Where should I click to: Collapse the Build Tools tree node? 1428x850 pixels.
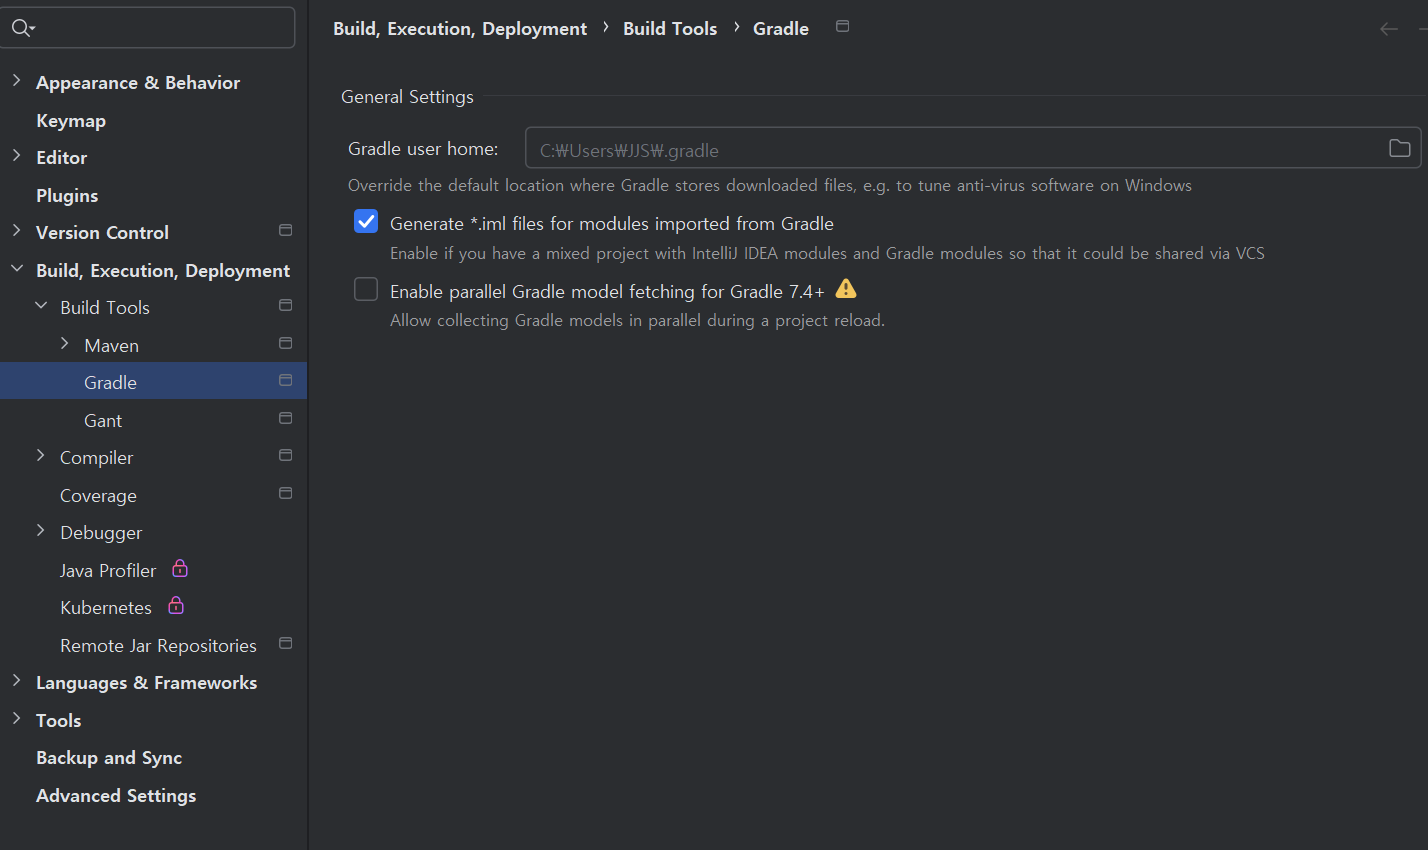[41, 306]
